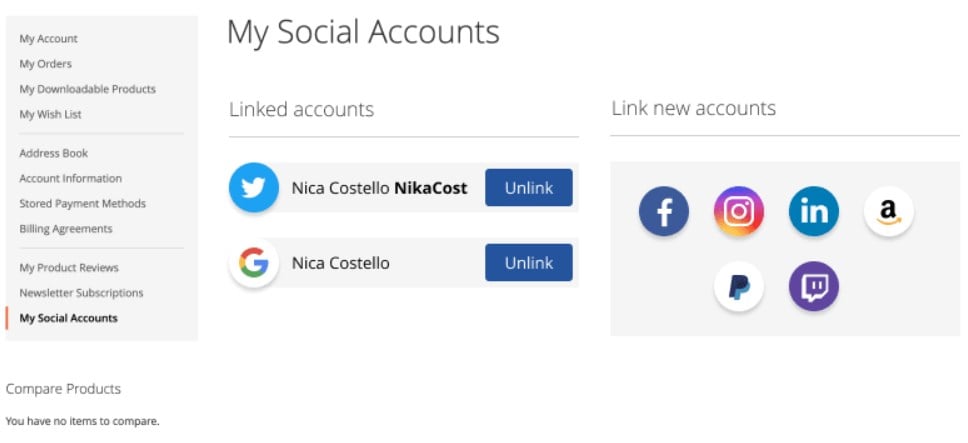Go to Newsletter Subscriptions

pos(81,294)
